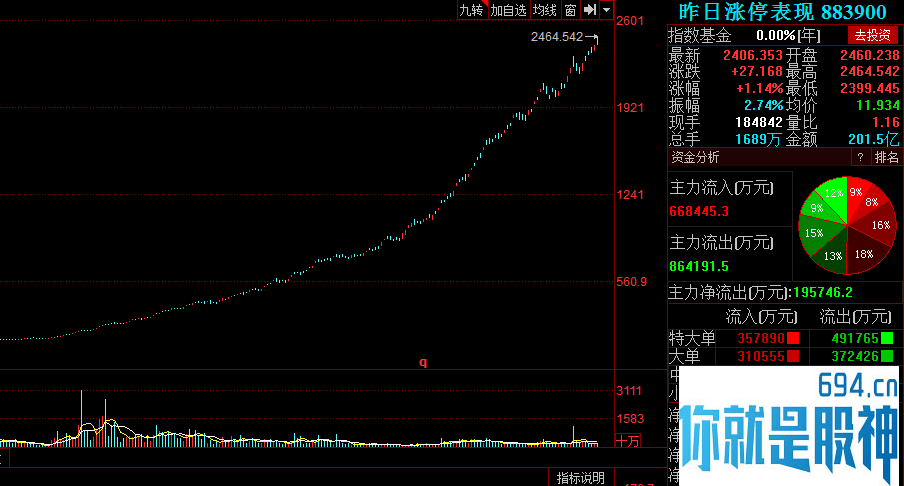The width and height of the screenshot is (904, 486).
Task: Click the 560.9 price axis label
Action: point(632,282)
